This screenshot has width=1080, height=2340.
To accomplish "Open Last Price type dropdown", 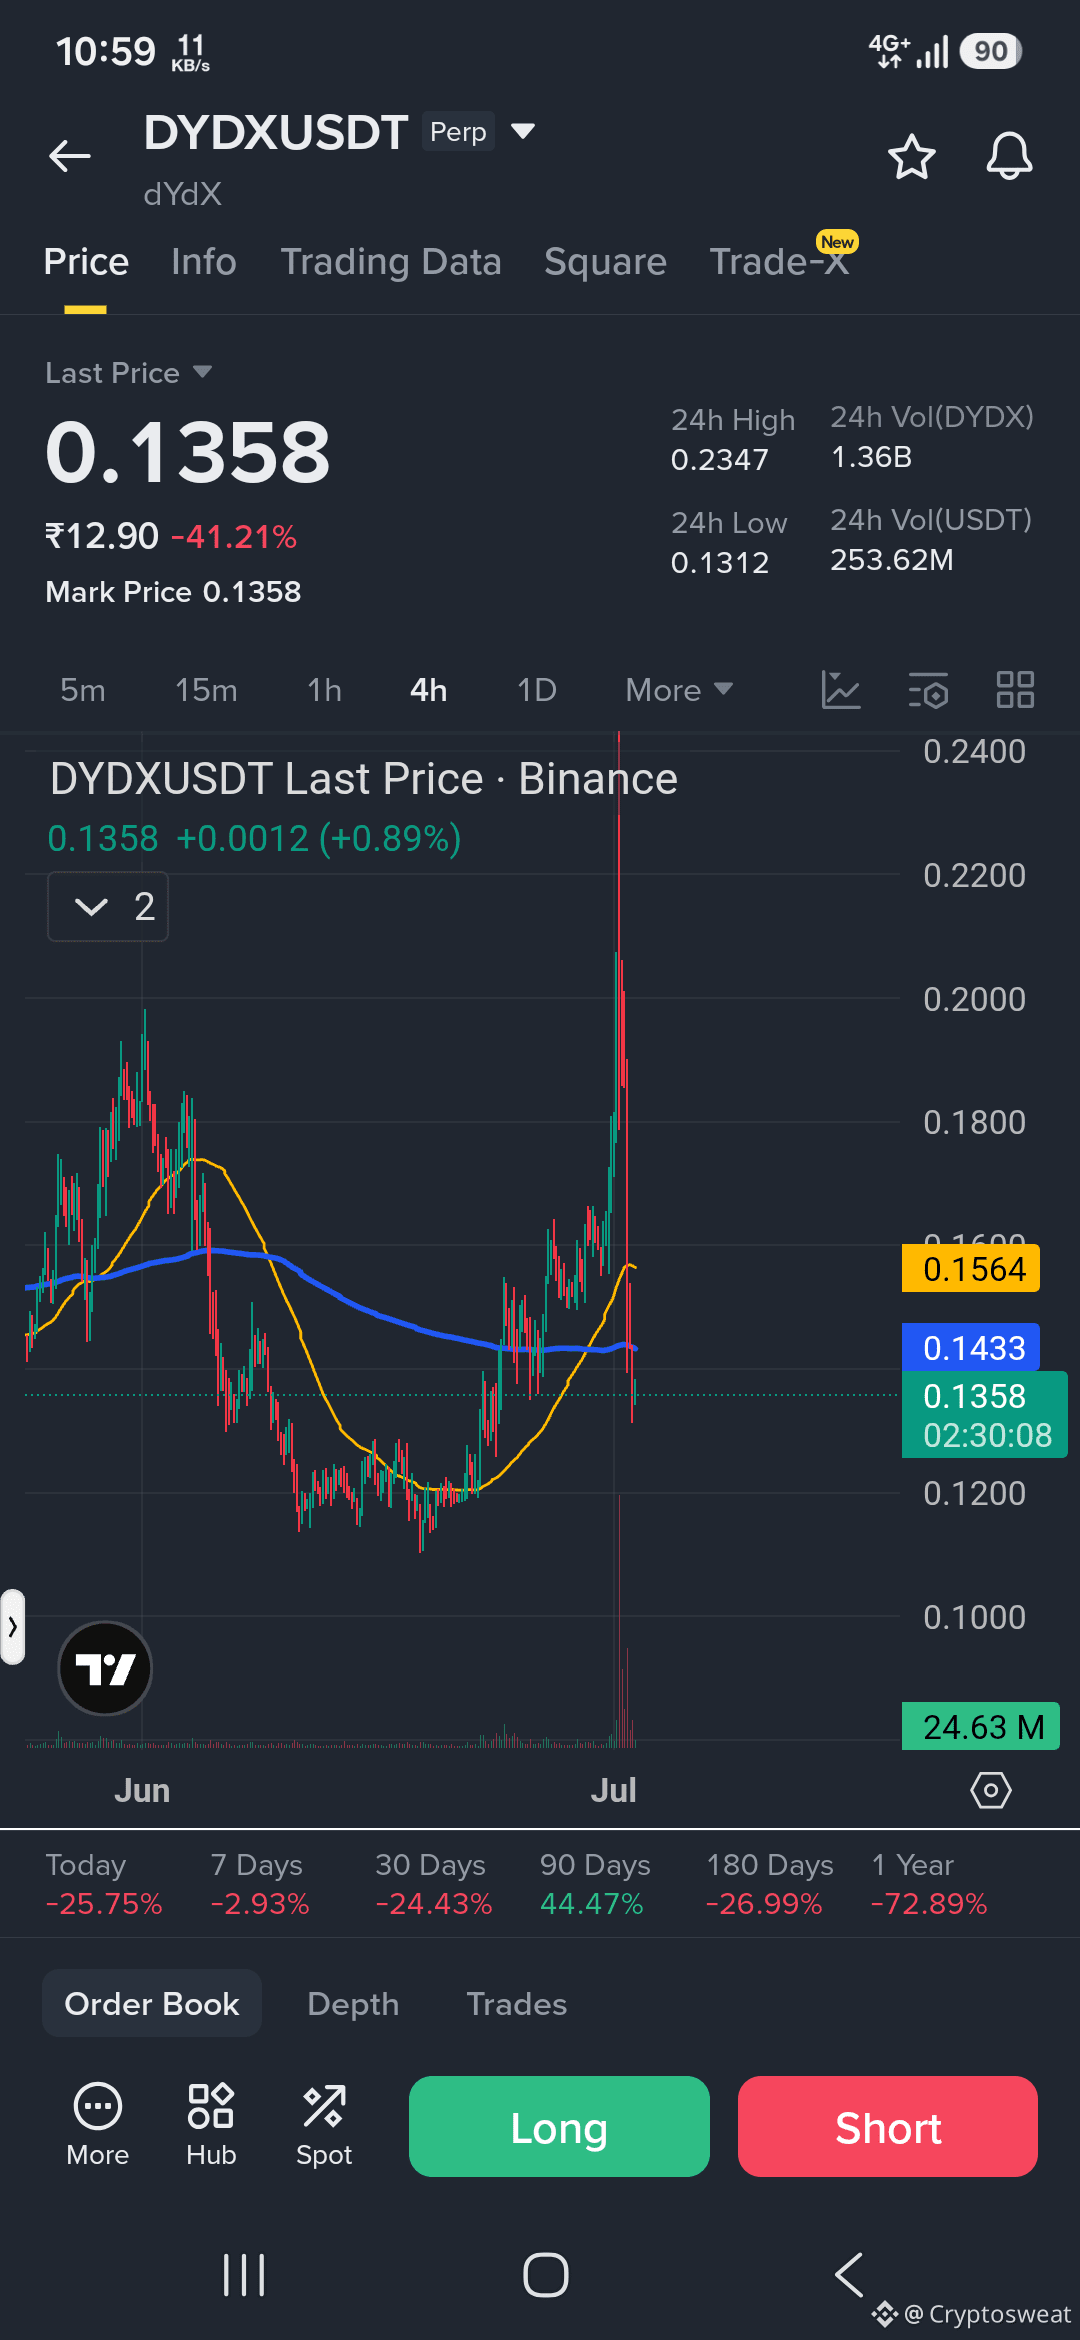I will pos(129,373).
